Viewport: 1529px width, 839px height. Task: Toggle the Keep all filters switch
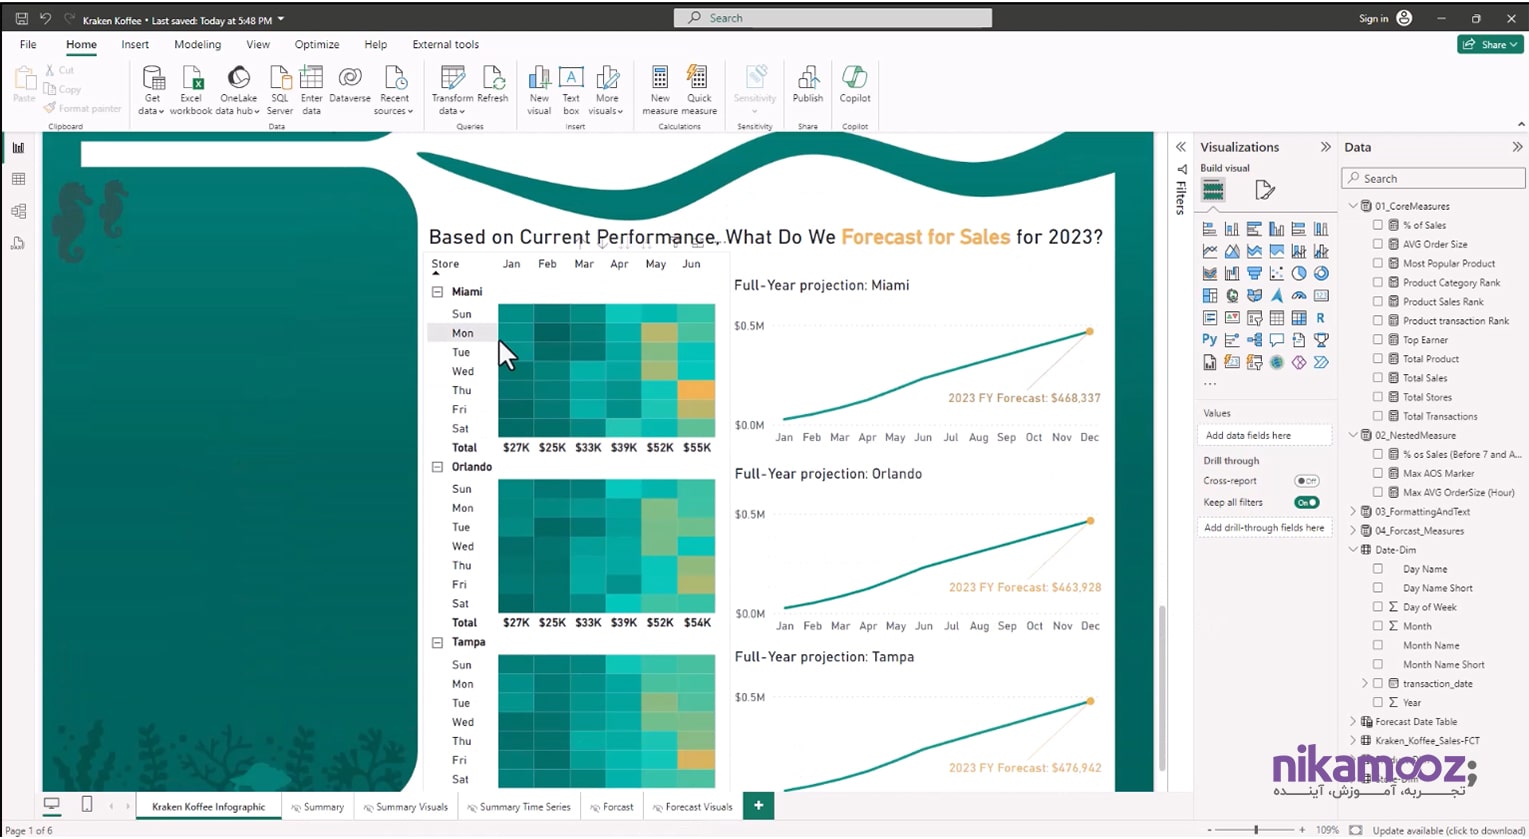1306,502
